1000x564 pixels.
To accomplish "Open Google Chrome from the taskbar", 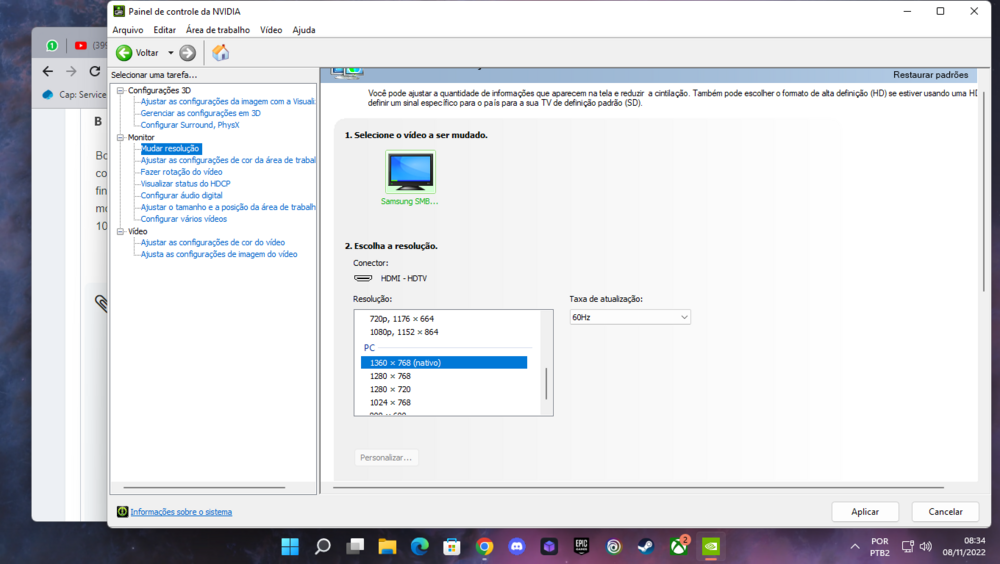I will pos(485,547).
